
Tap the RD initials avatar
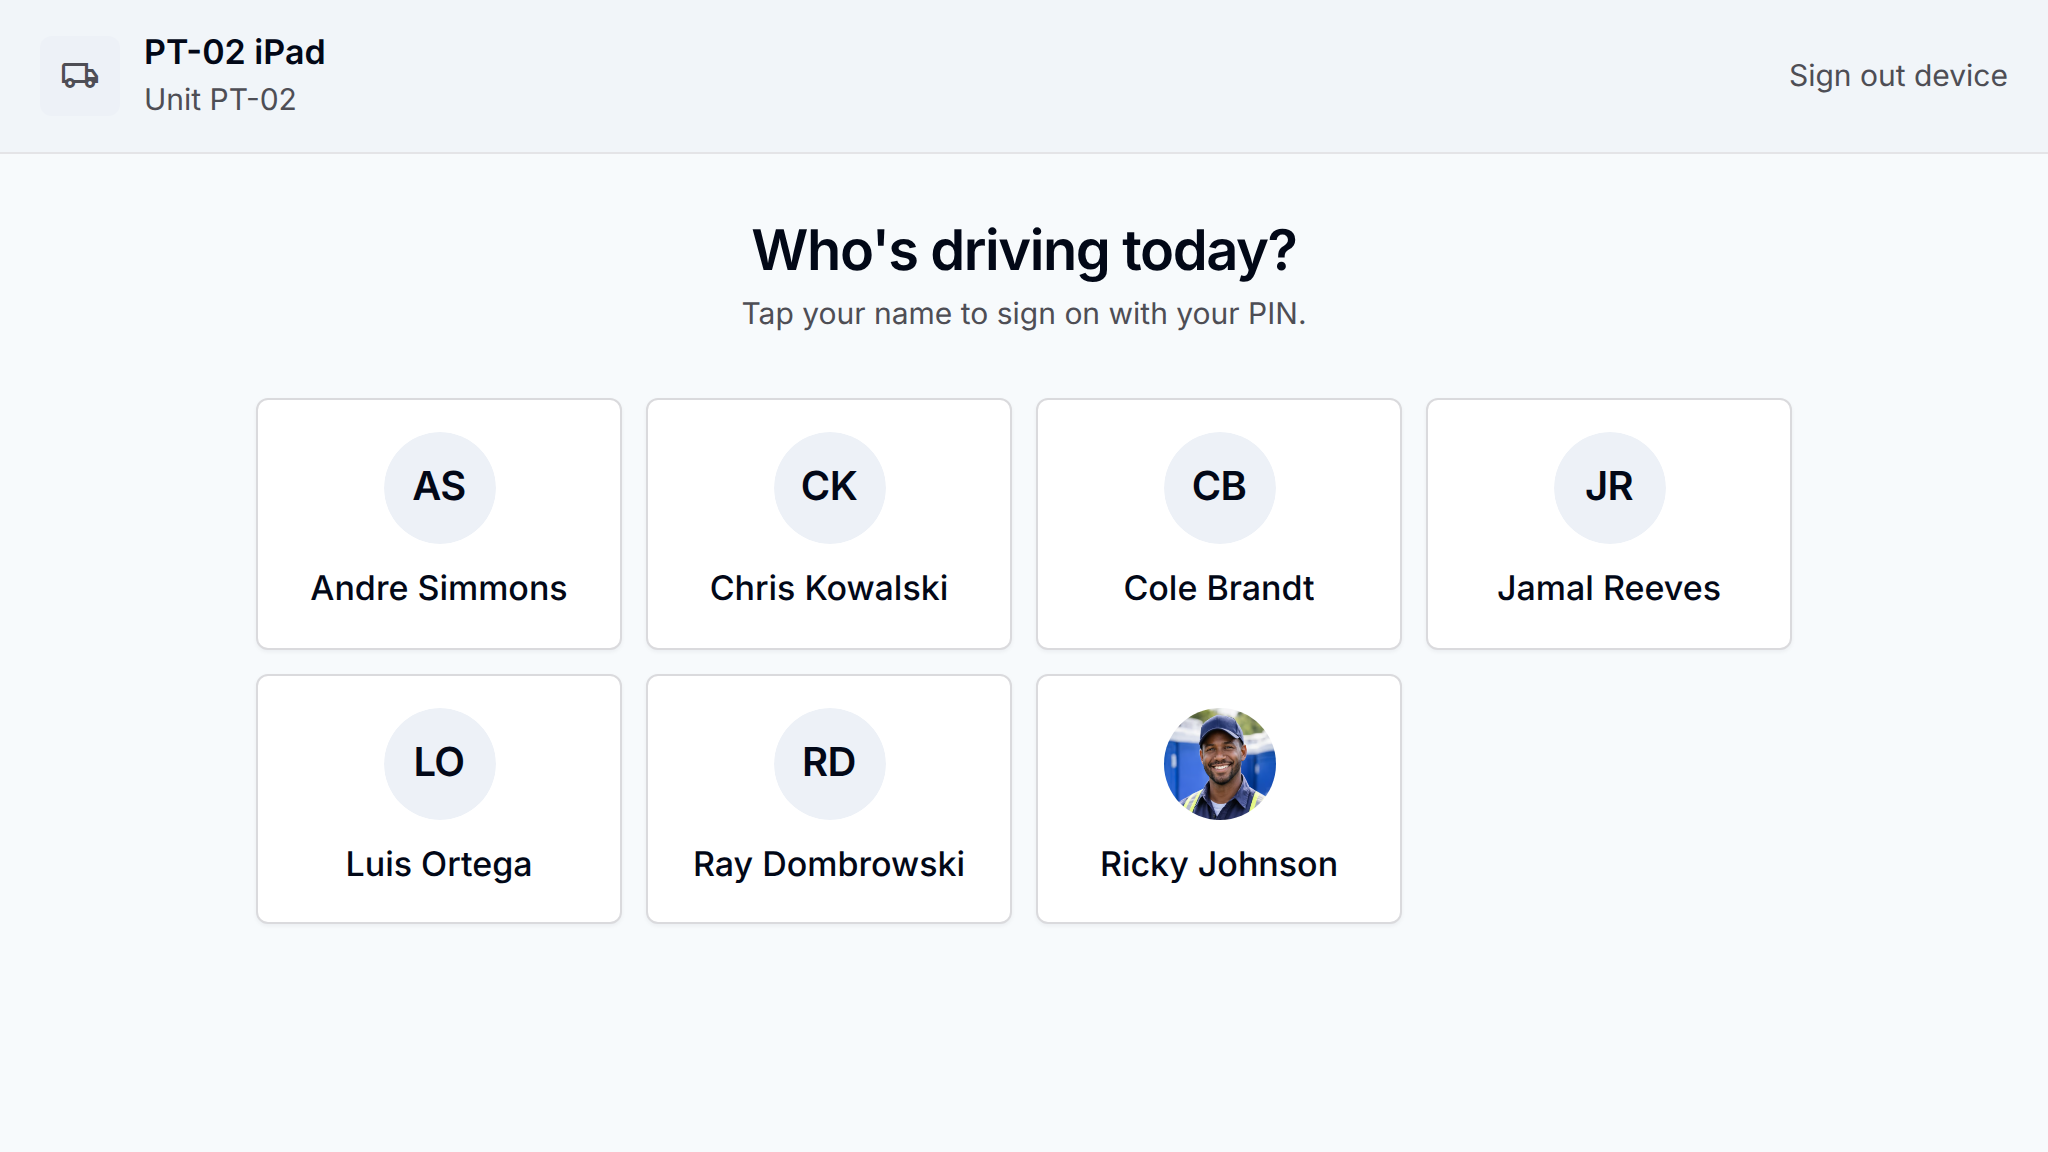point(829,763)
